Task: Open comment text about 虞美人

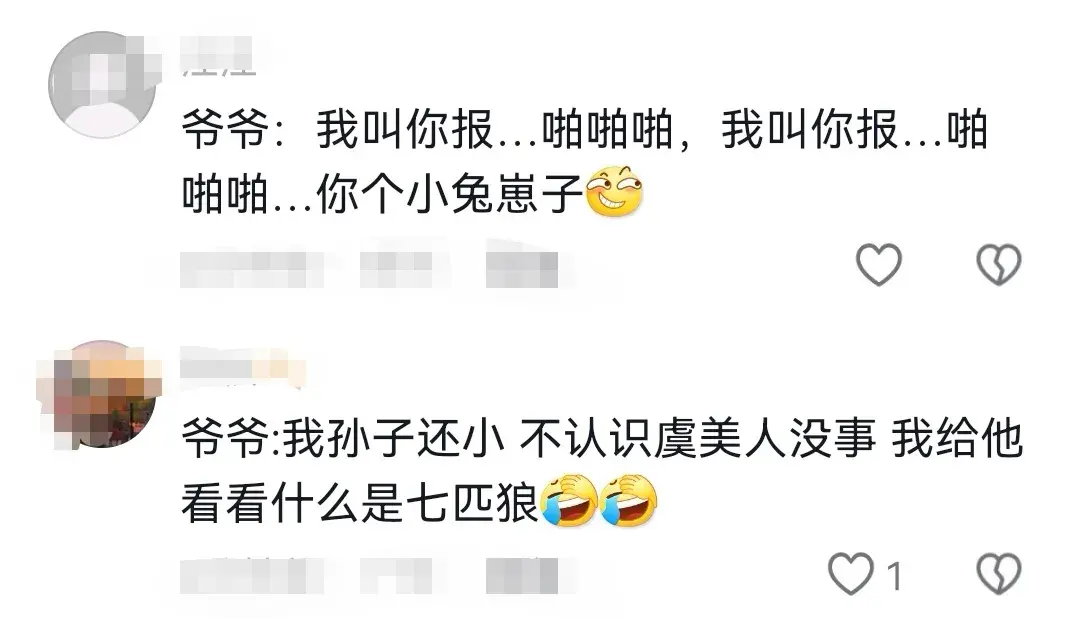Action: click(x=601, y=471)
